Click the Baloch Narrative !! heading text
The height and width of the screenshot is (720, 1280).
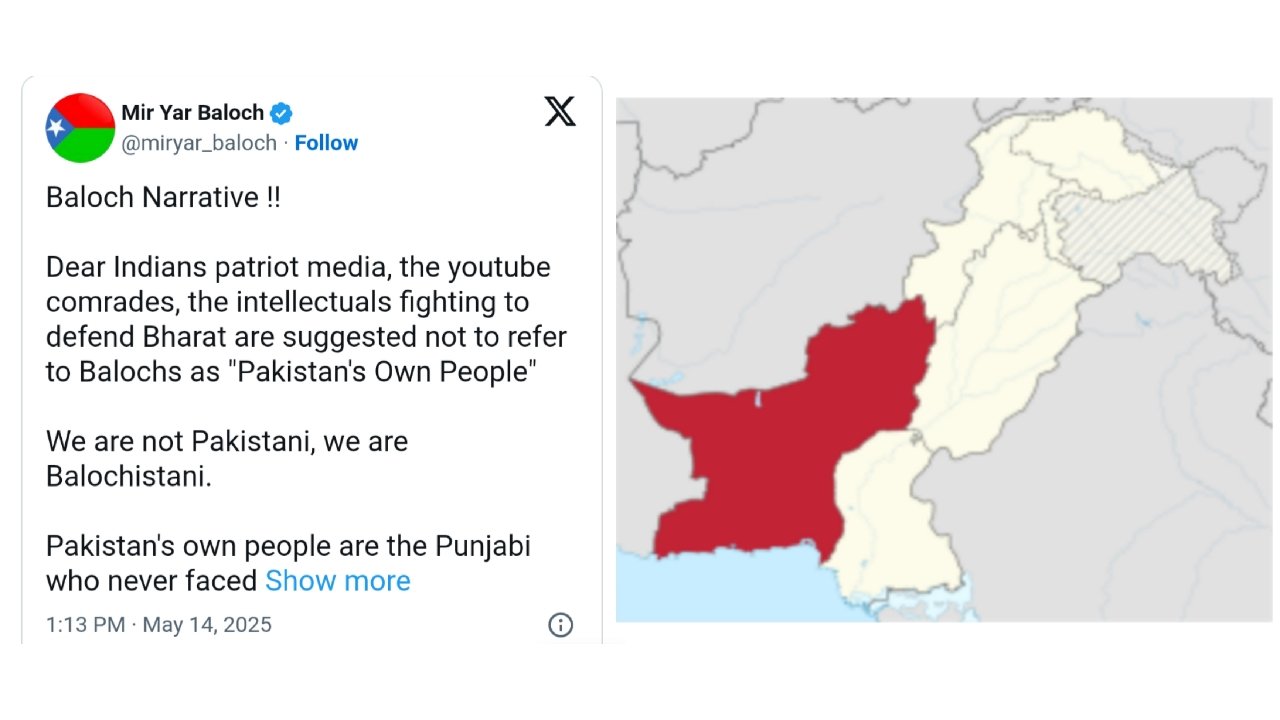tap(163, 197)
